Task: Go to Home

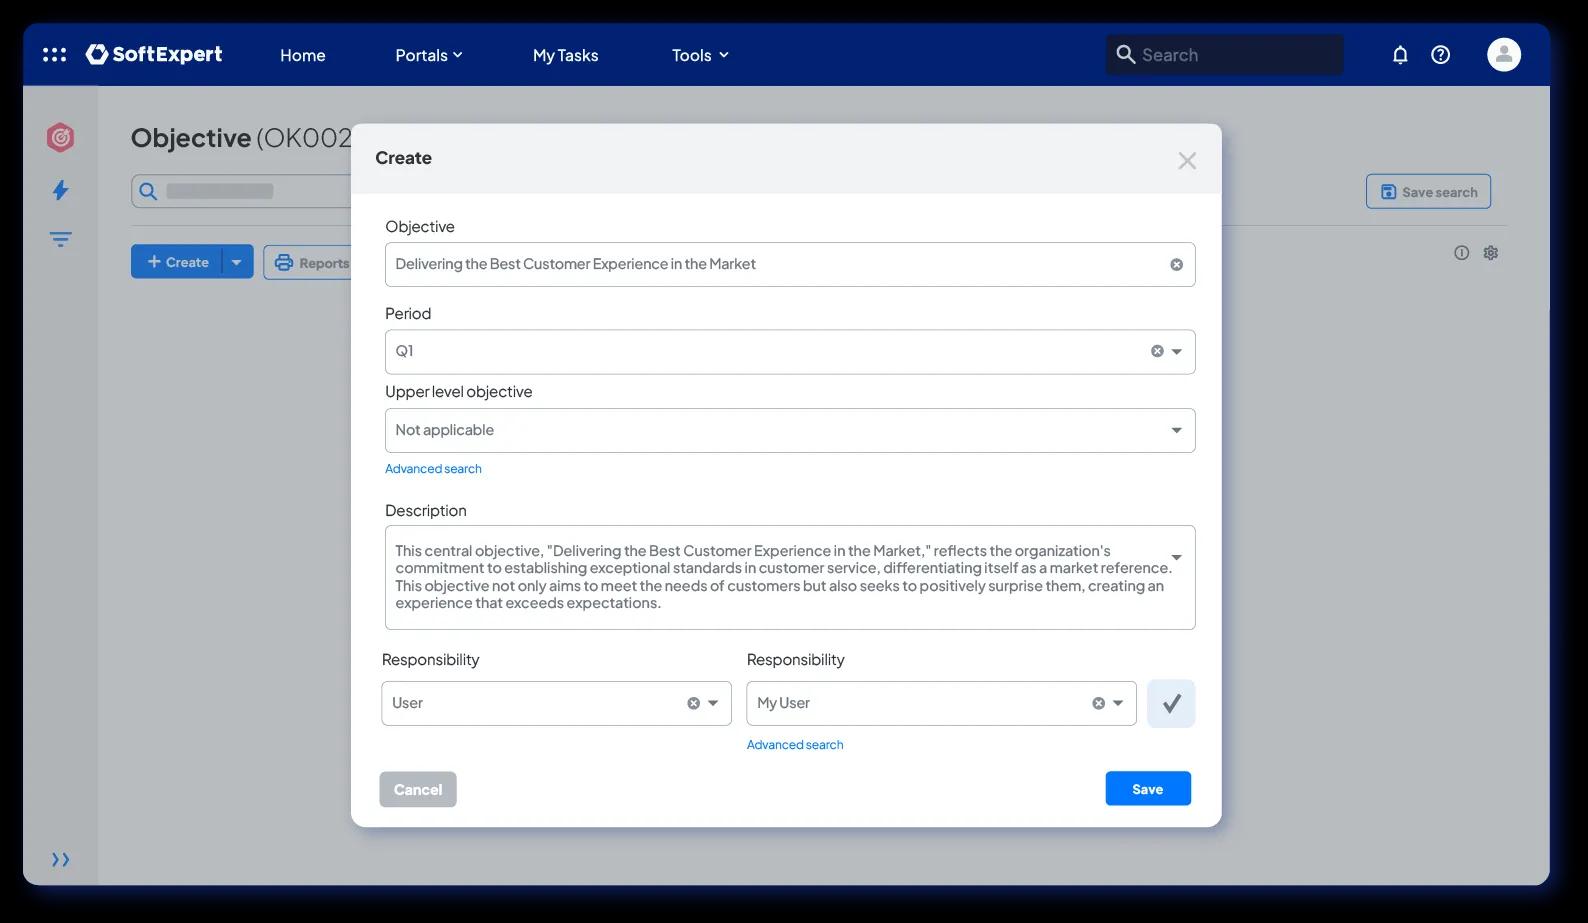Action: pyautogui.click(x=303, y=55)
